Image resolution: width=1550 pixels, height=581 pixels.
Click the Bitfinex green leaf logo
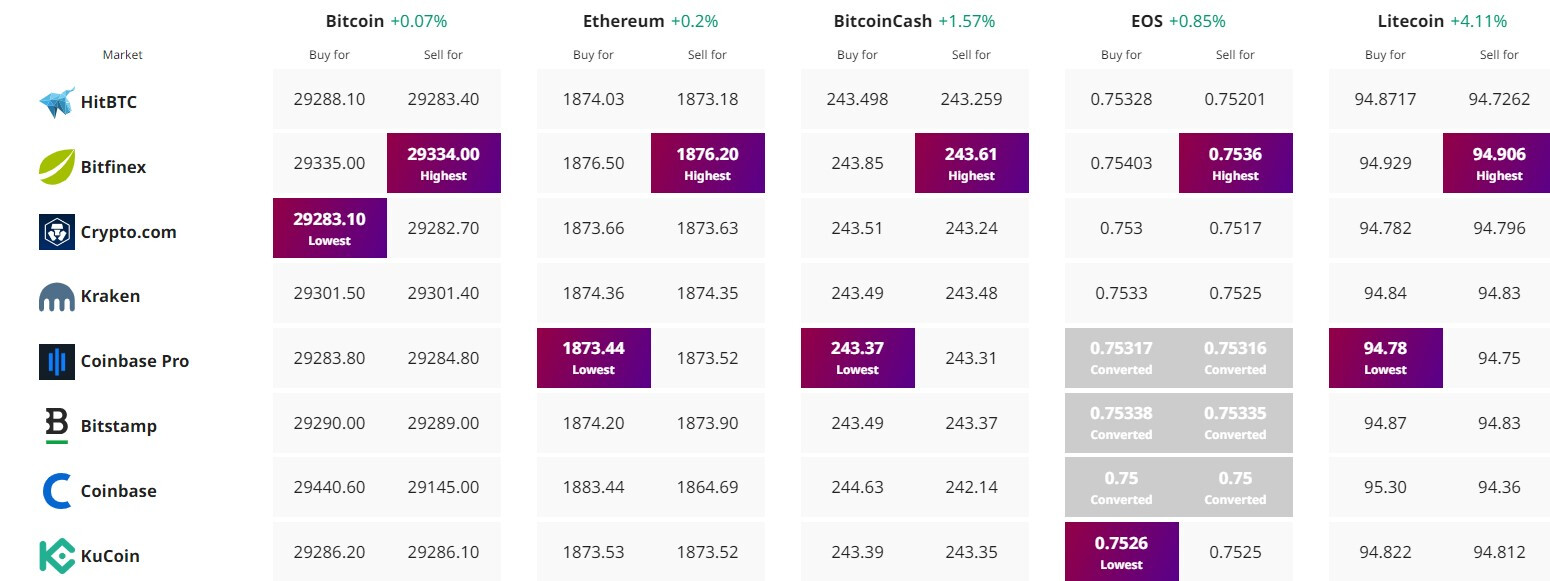coord(57,167)
